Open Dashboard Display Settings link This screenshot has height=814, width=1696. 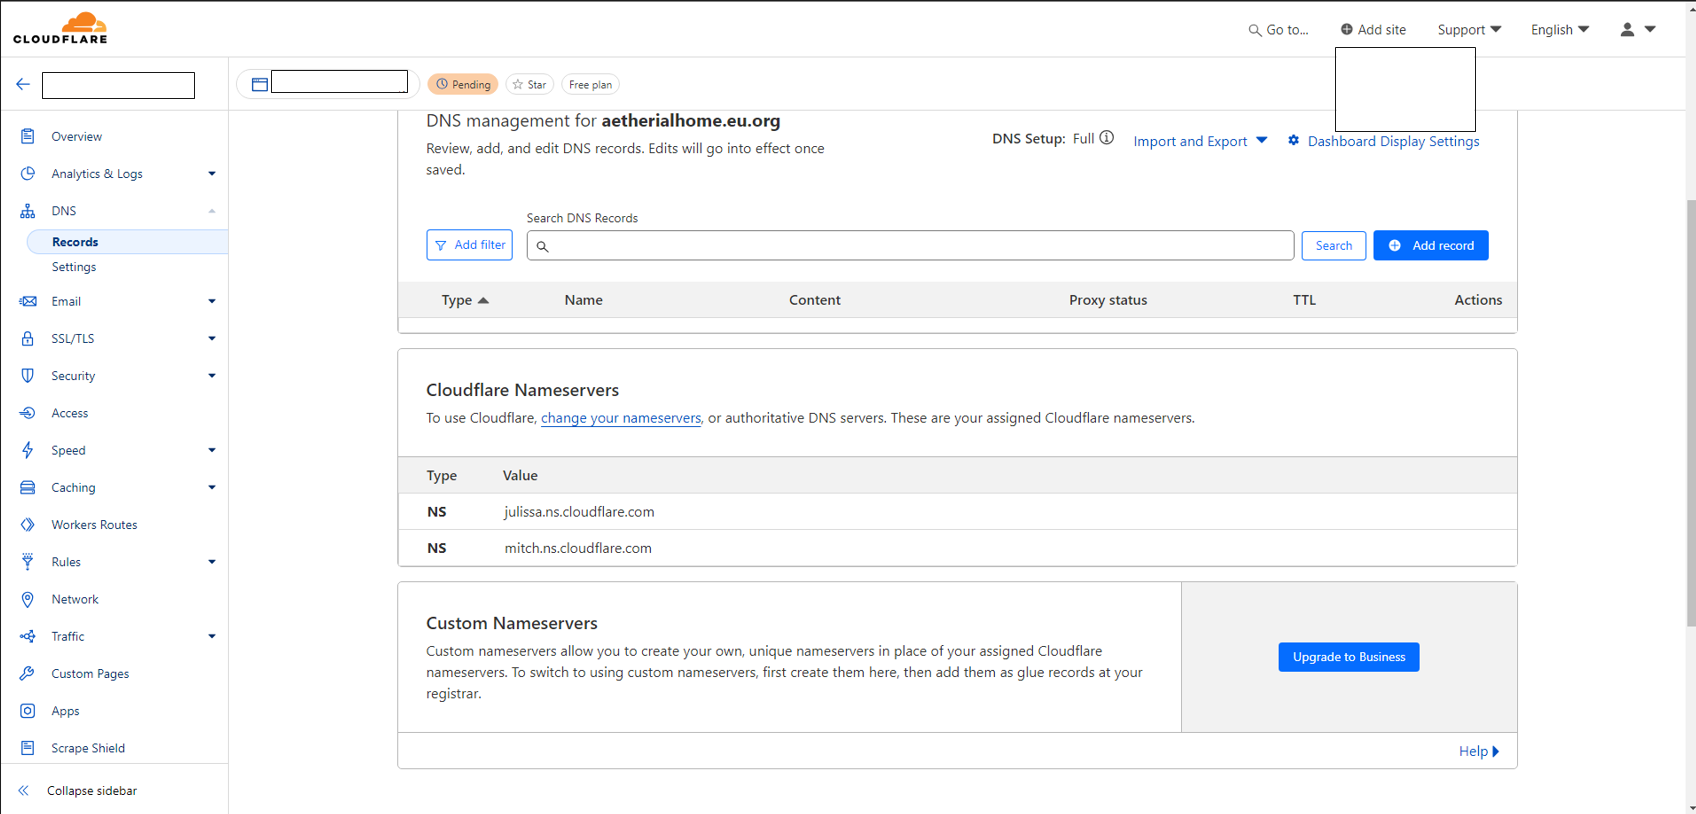[1393, 141]
